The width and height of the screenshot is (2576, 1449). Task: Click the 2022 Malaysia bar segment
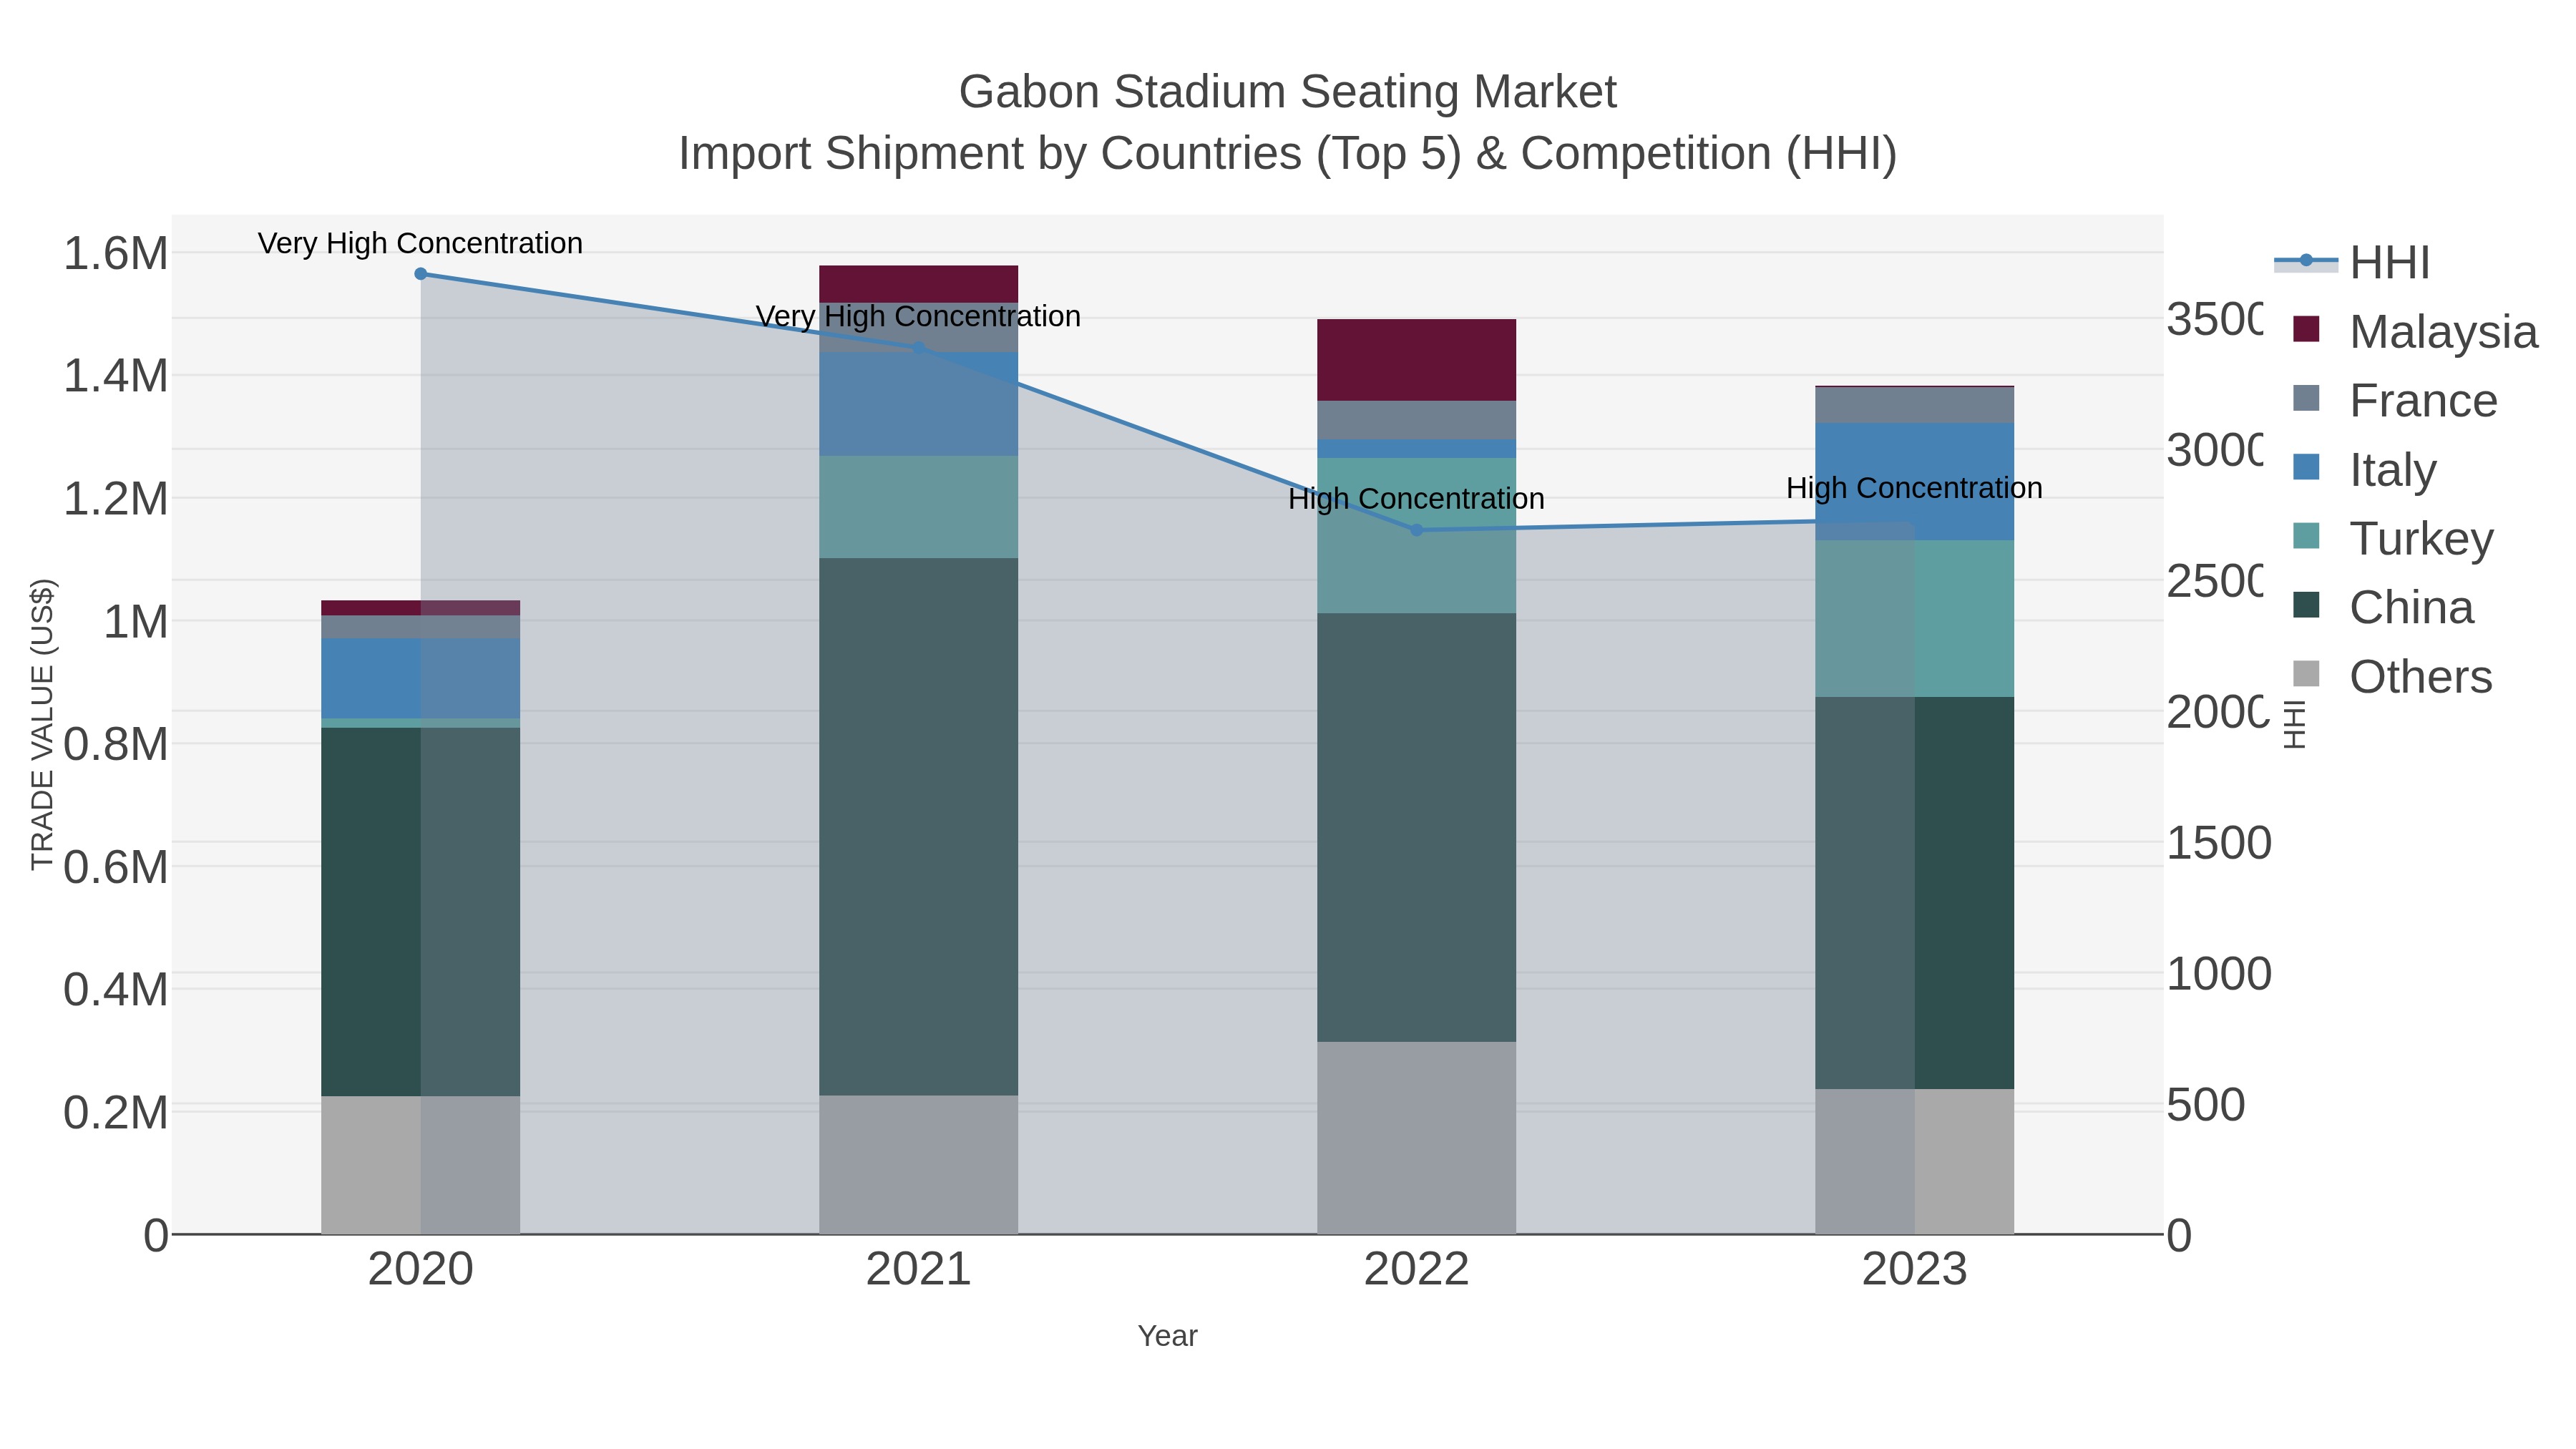(x=1416, y=360)
